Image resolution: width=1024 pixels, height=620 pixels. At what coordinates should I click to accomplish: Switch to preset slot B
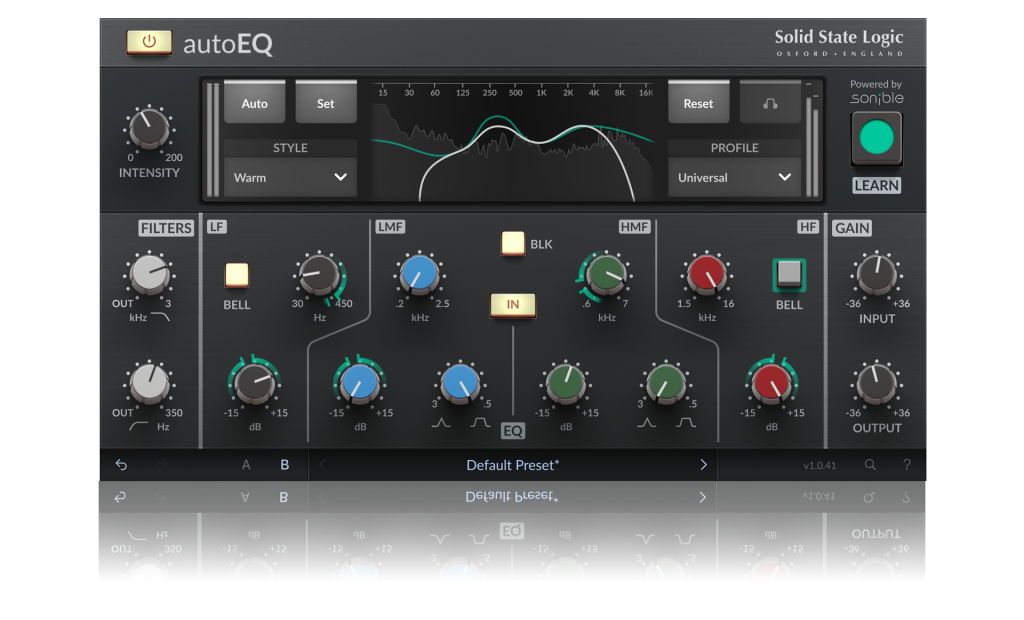point(284,465)
